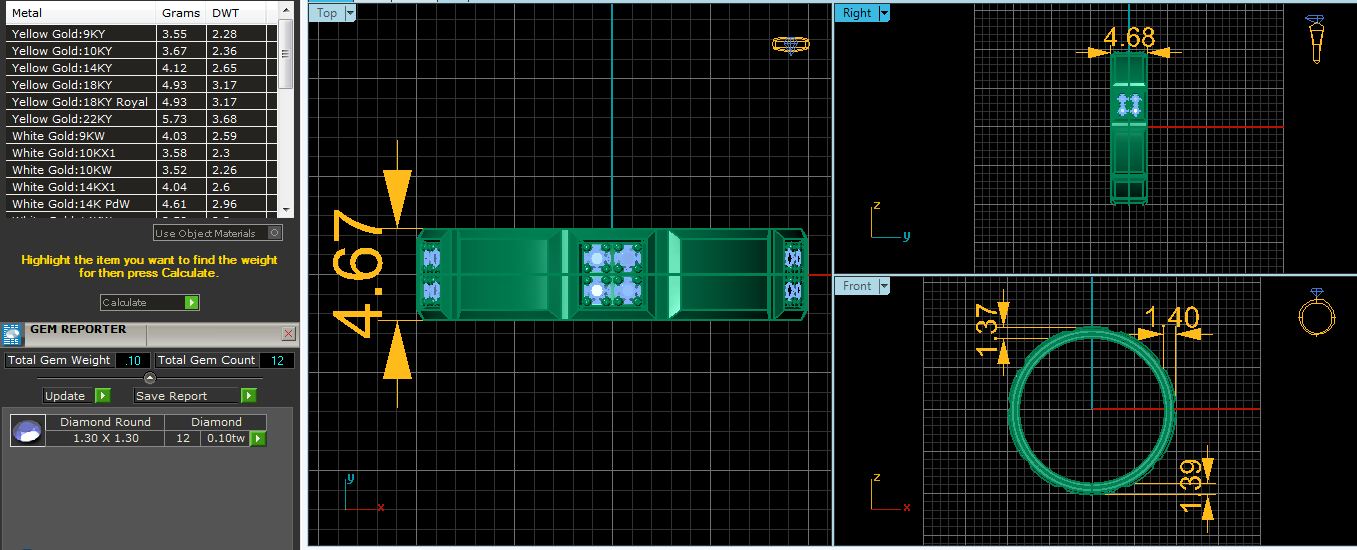This screenshot has width=1357, height=550.
Task: Click the Front viewport title label
Action: tap(856, 286)
